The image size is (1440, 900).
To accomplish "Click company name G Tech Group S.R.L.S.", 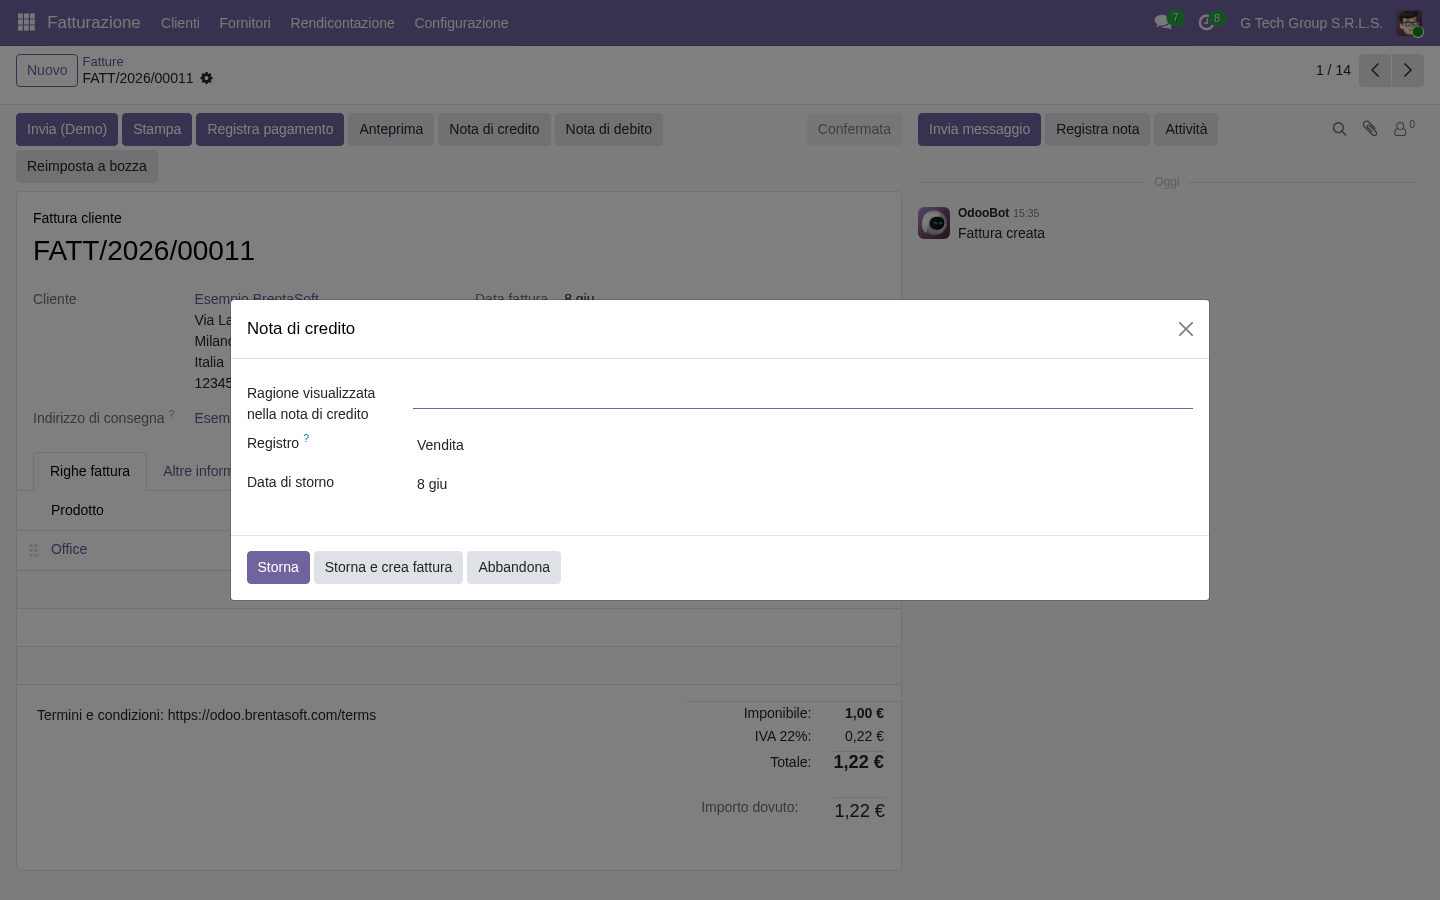I will pos(1311,22).
